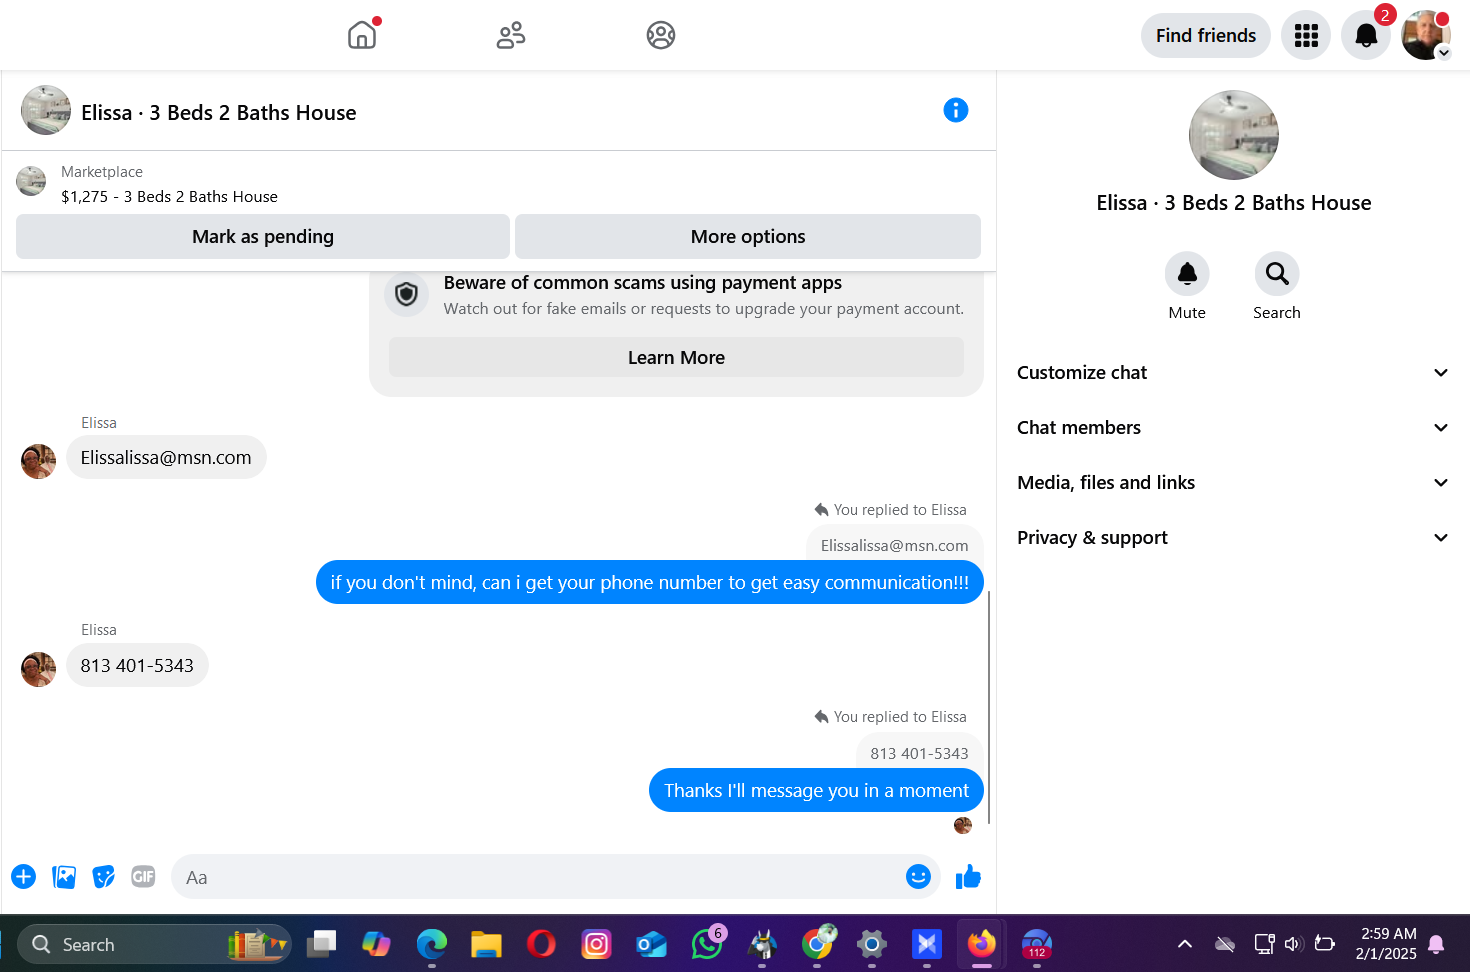Expand the Customize chat section
Image resolution: width=1470 pixels, height=972 pixels.
click(1233, 372)
